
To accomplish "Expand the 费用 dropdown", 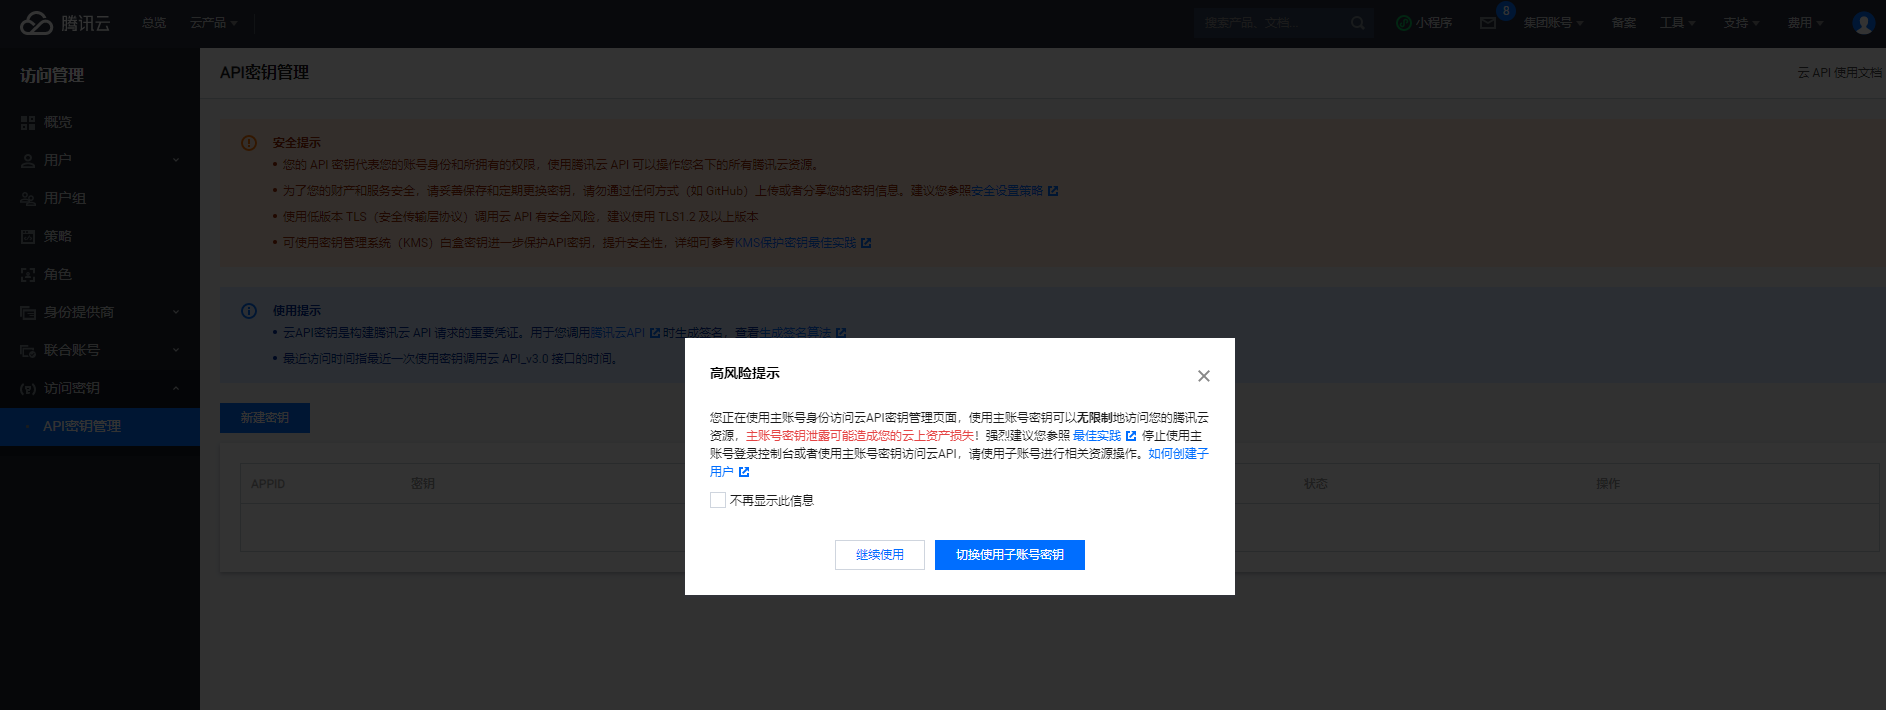I will pos(1805,23).
